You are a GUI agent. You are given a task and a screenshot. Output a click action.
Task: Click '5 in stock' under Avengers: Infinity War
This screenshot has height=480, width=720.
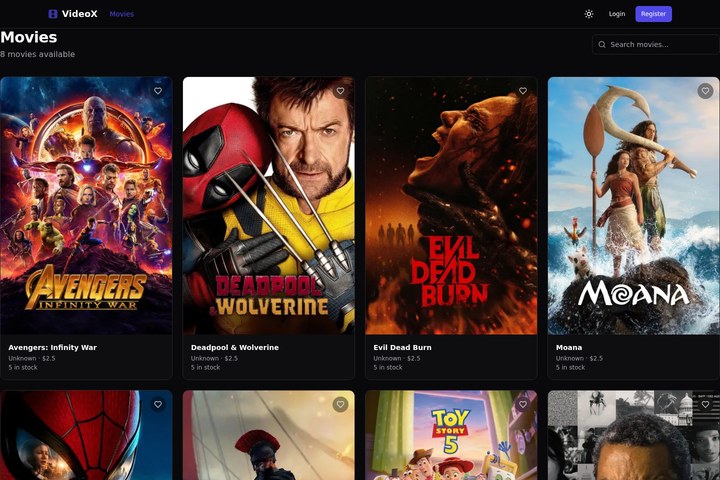pos(23,367)
